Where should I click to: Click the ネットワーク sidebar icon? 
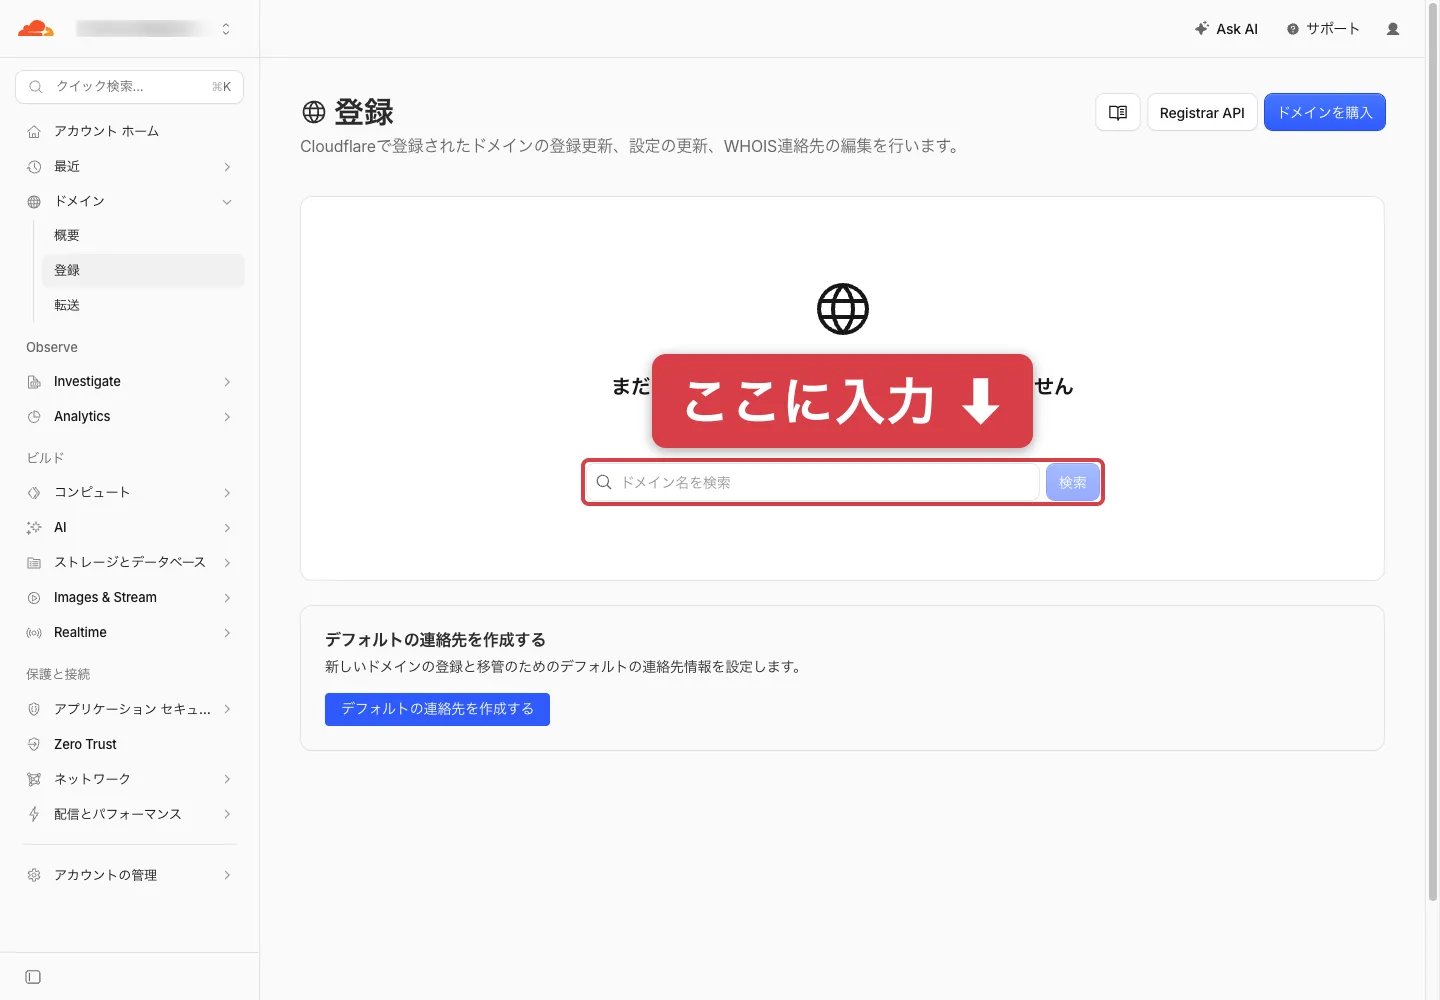34,779
